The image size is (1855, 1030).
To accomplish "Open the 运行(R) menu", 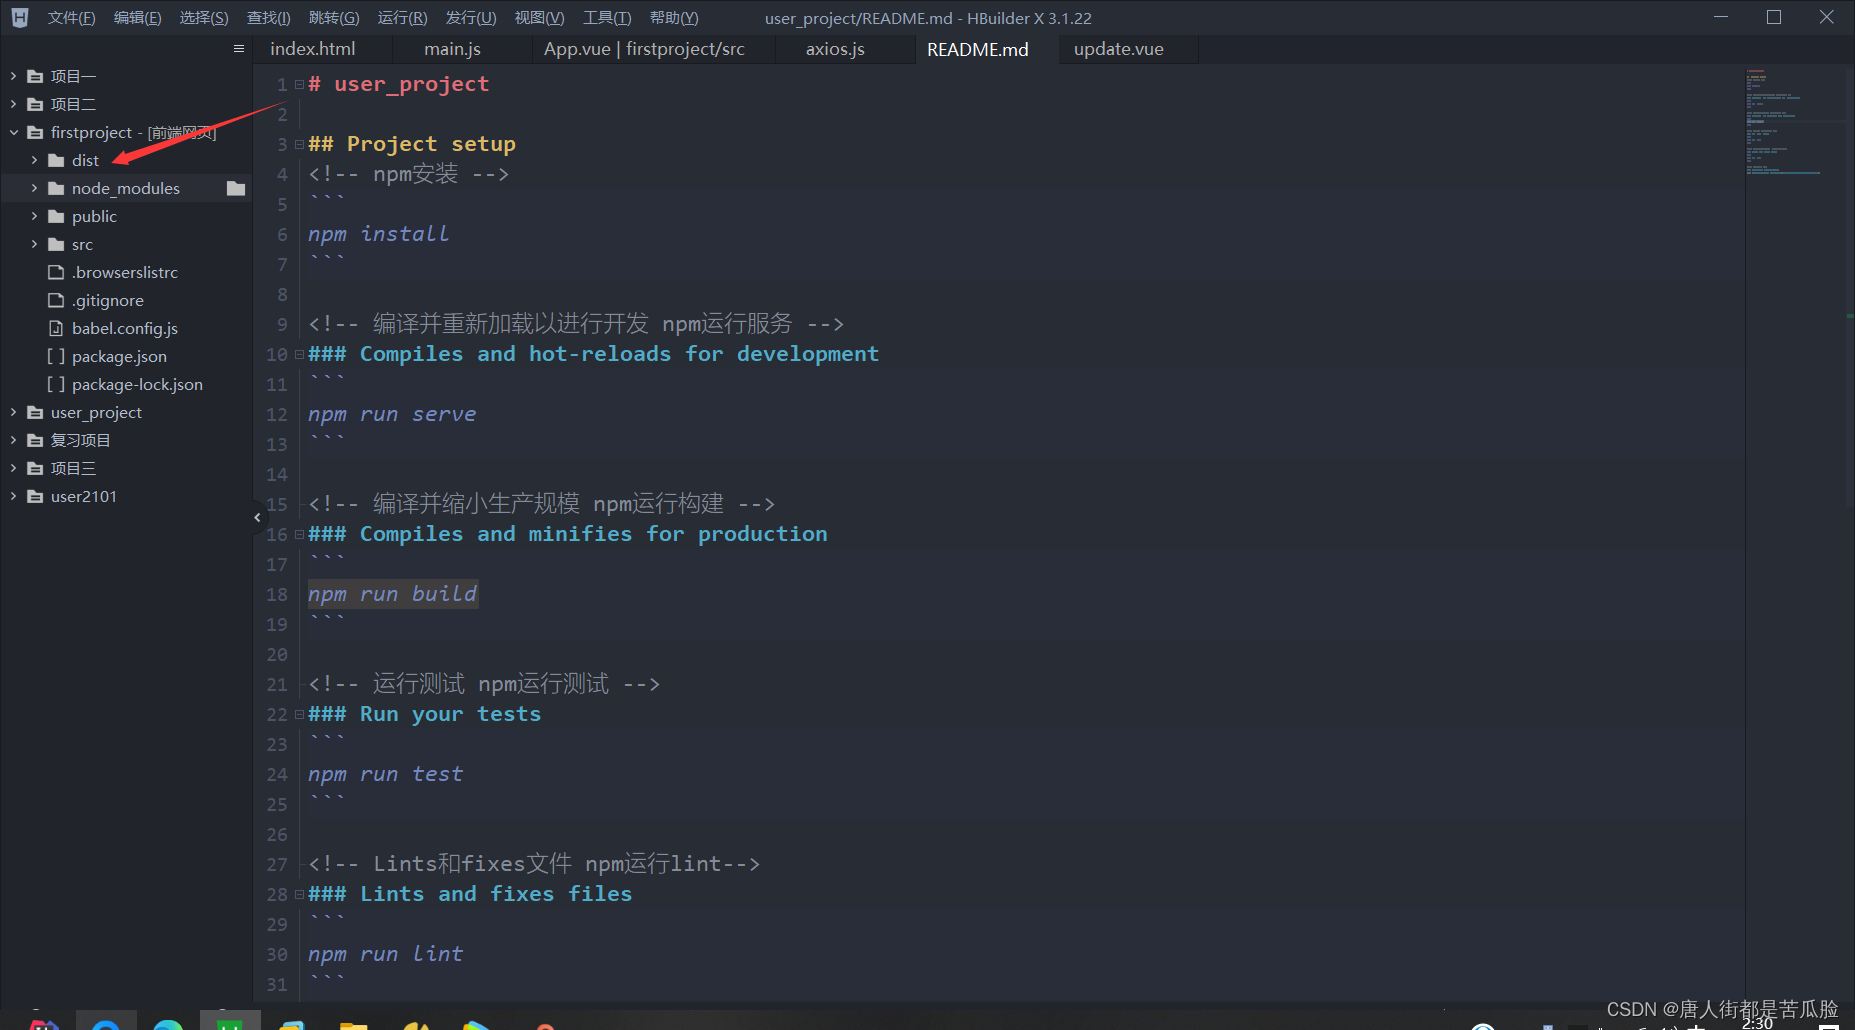I will coord(402,18).
